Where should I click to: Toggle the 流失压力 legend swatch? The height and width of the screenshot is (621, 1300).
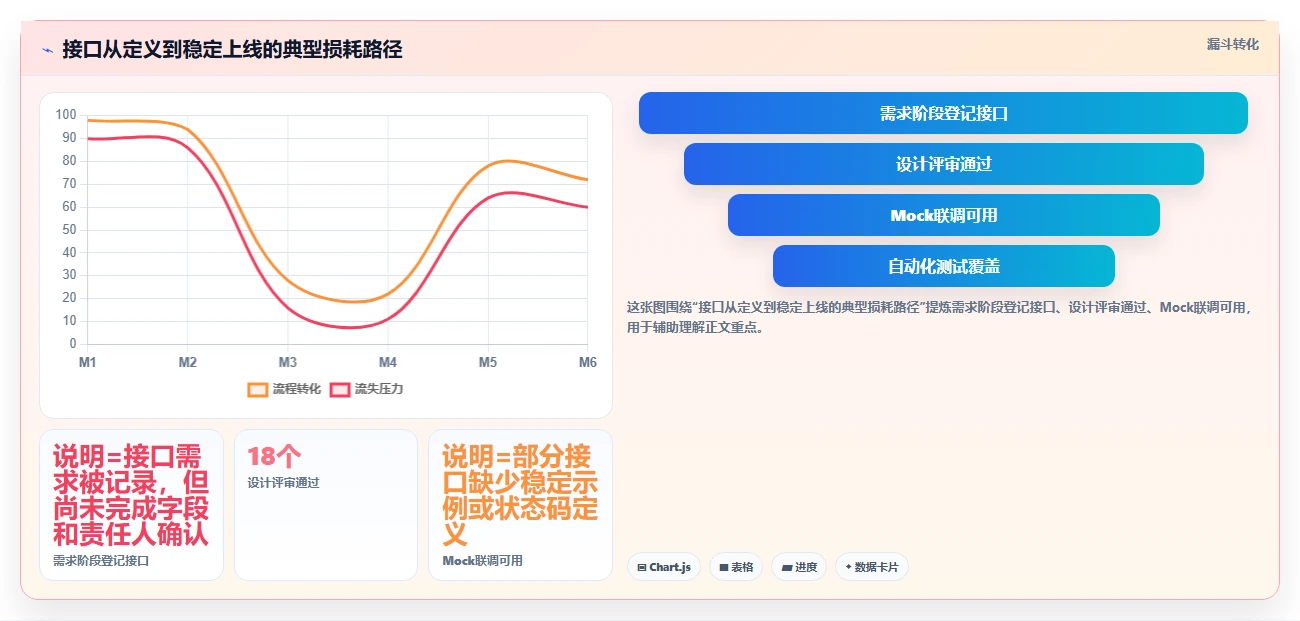pyautogui.click(x=340, y=389)
